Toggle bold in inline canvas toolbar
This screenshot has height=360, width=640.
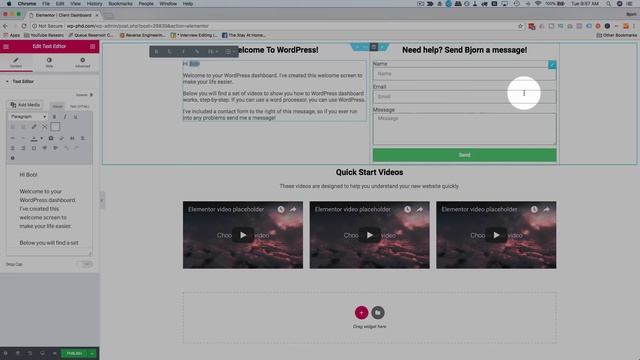coord(156,51)
